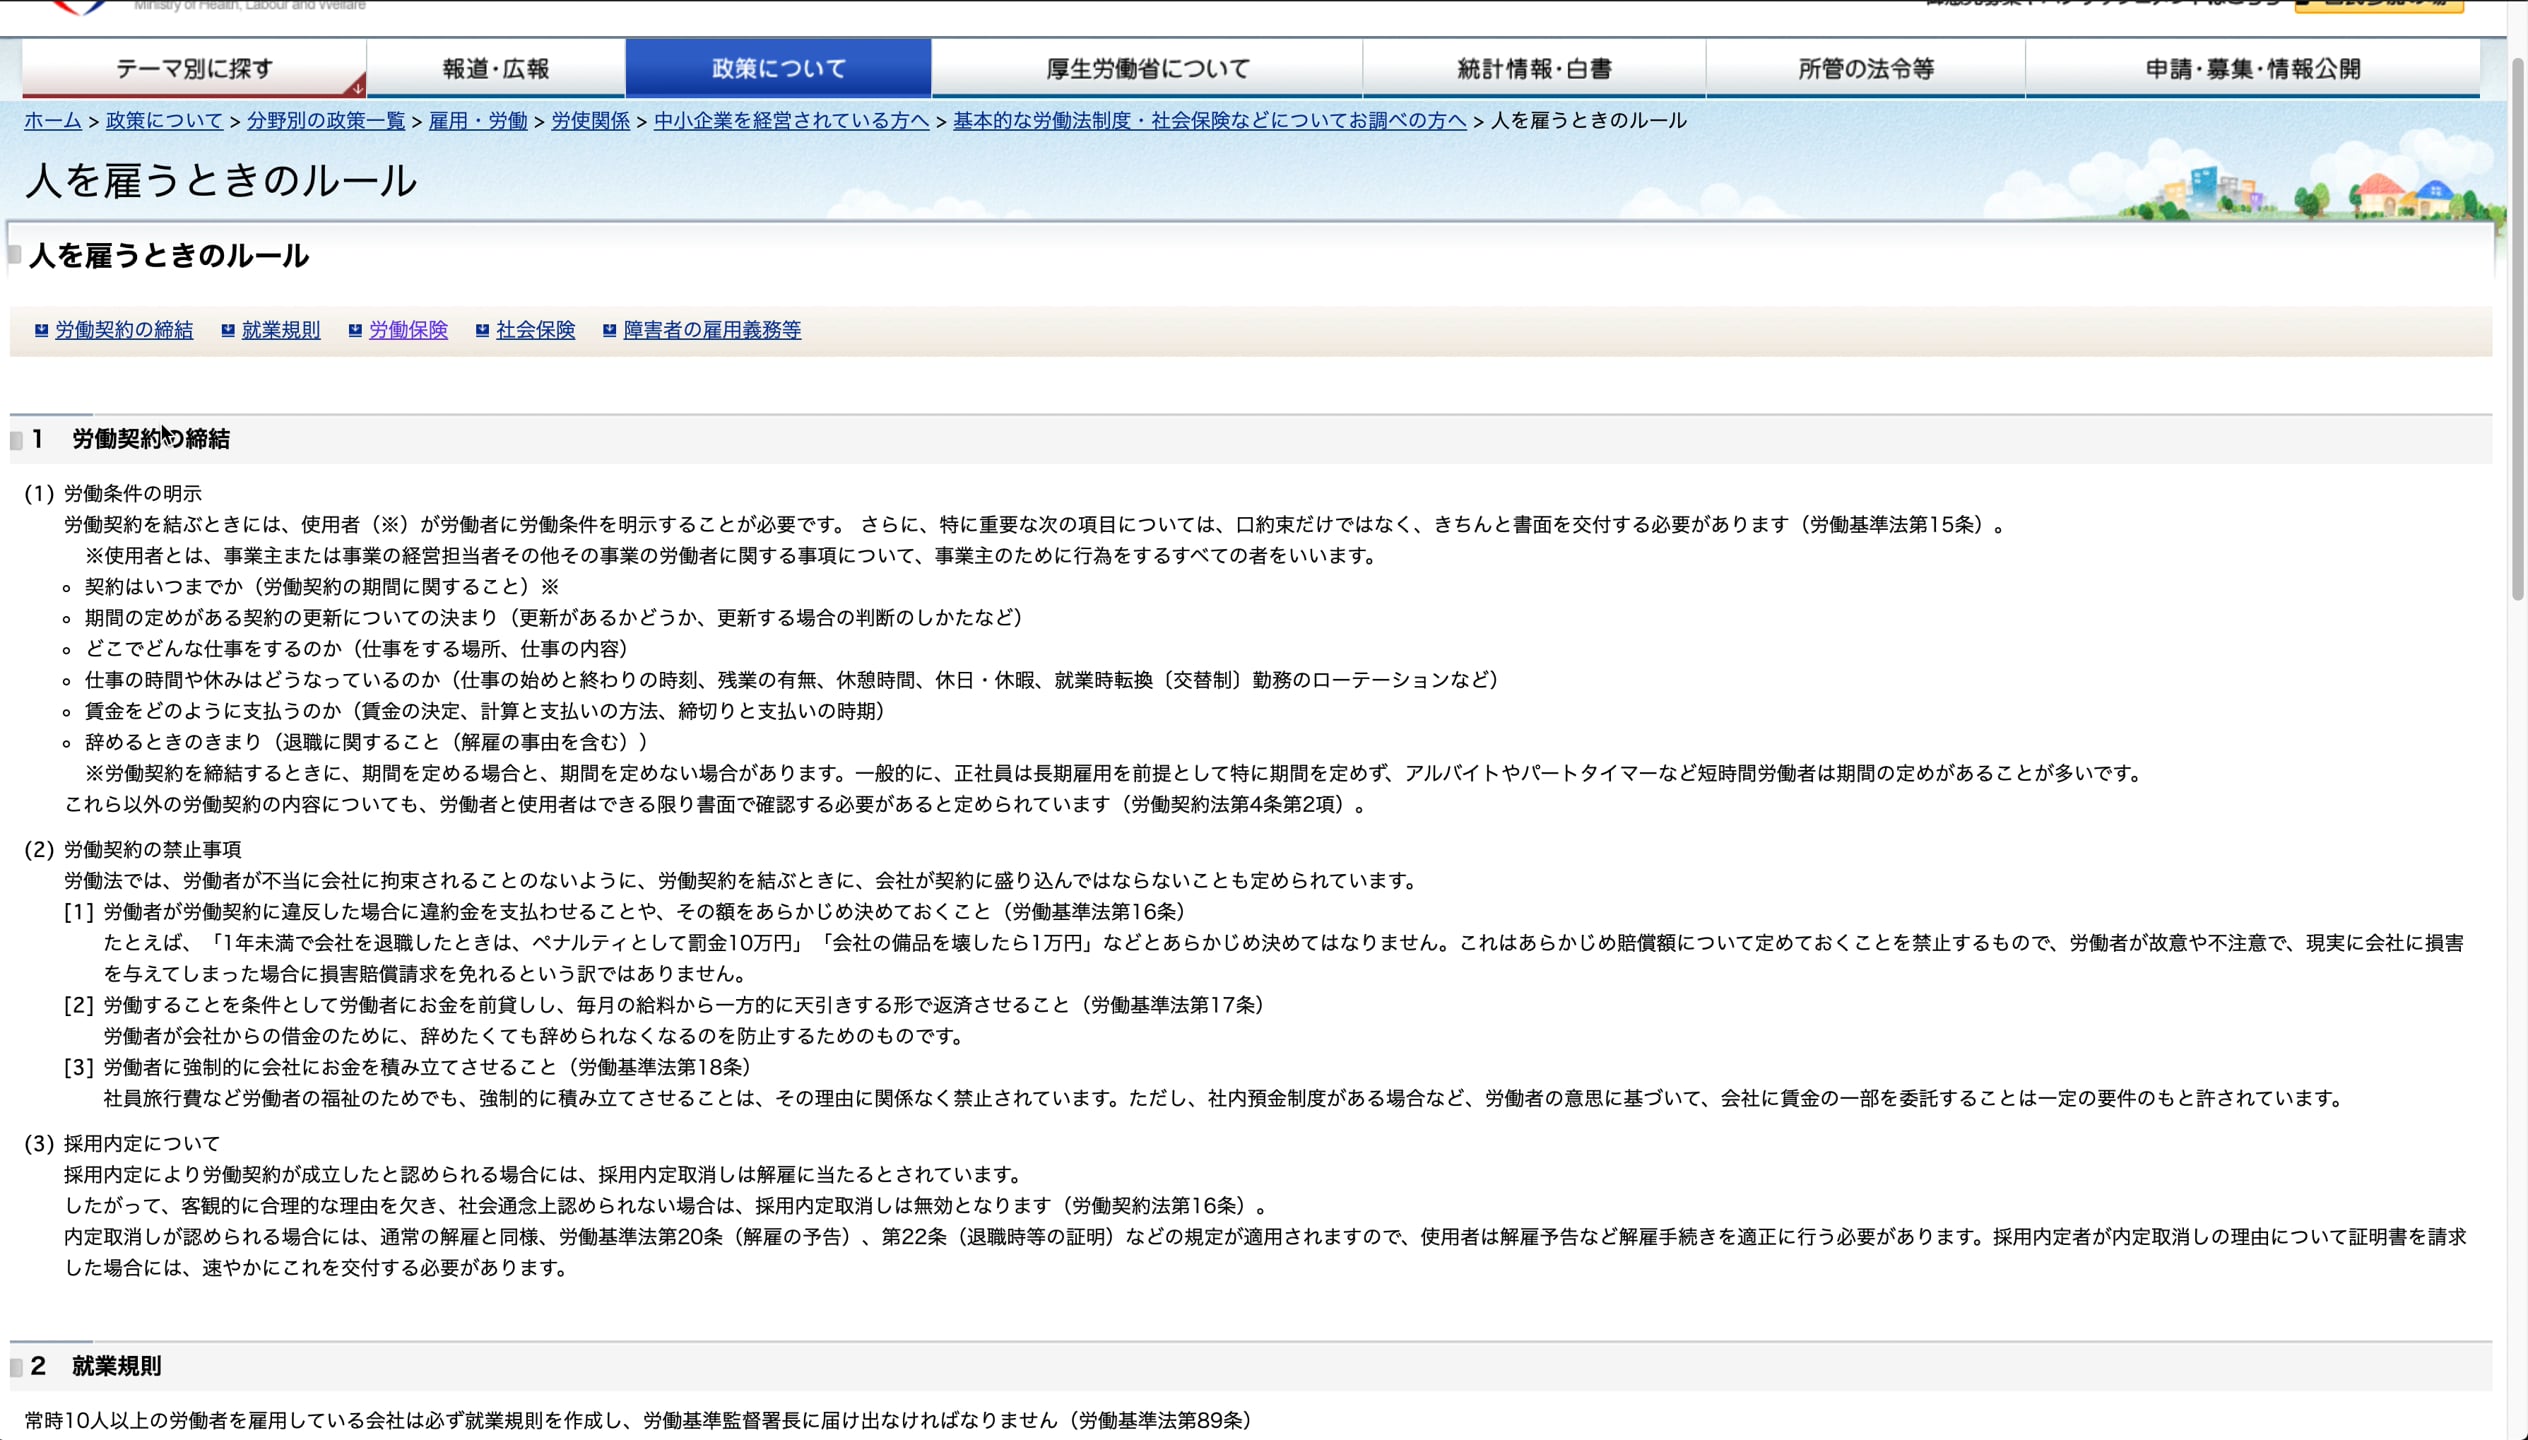
Task: Open the 雇用・労働 breadcrumb link
Action: pos(477,120)
